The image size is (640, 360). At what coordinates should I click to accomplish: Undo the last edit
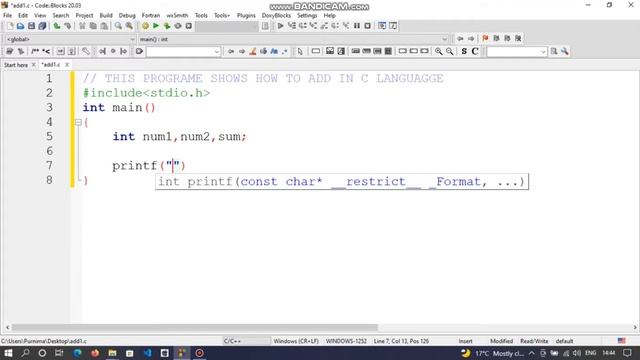(57, 26)
